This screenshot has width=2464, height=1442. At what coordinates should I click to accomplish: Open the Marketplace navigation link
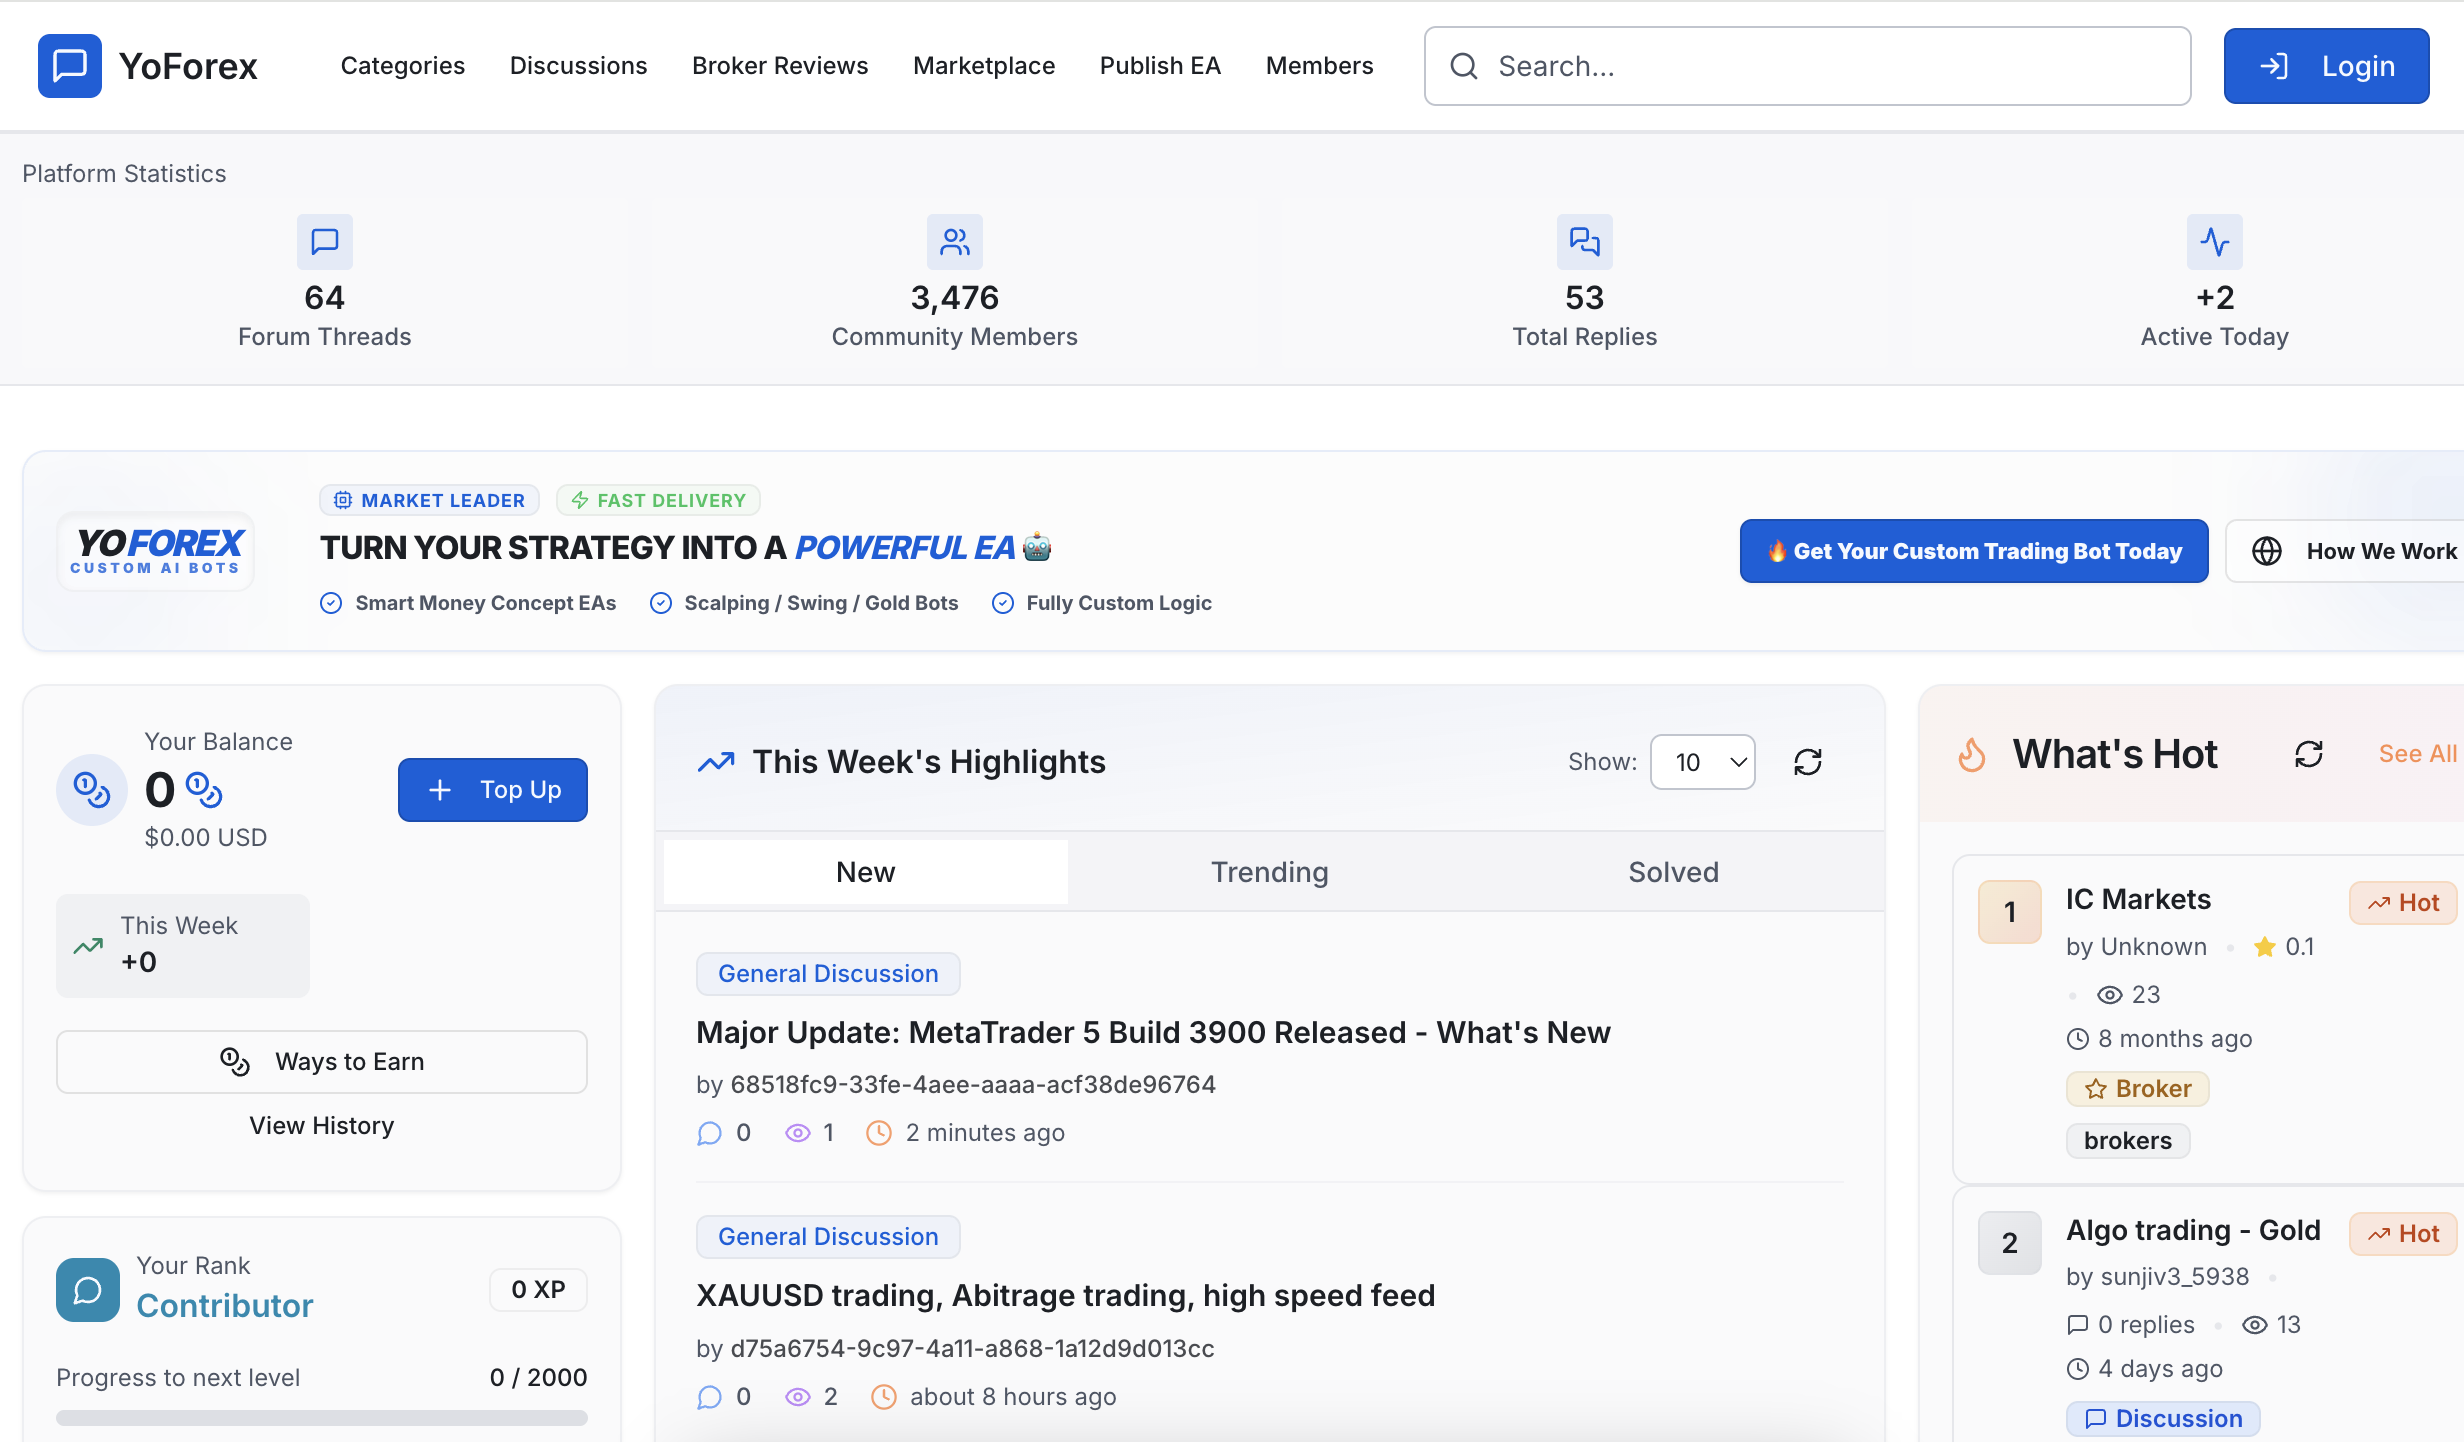[984, 66]
